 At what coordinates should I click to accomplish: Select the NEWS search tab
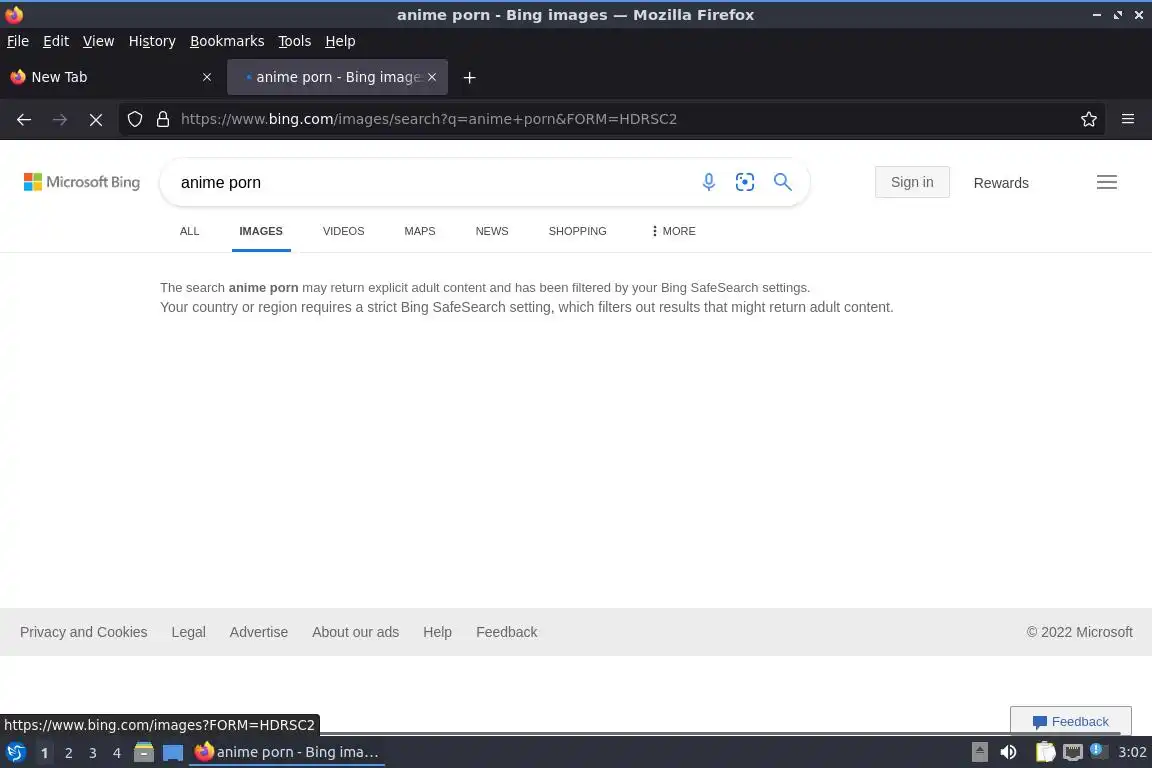(492, 231)
